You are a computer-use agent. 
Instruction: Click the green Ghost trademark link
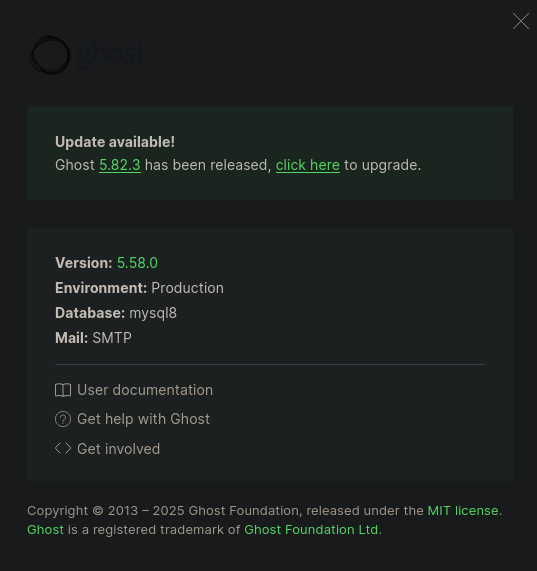[x=46, y=529]
